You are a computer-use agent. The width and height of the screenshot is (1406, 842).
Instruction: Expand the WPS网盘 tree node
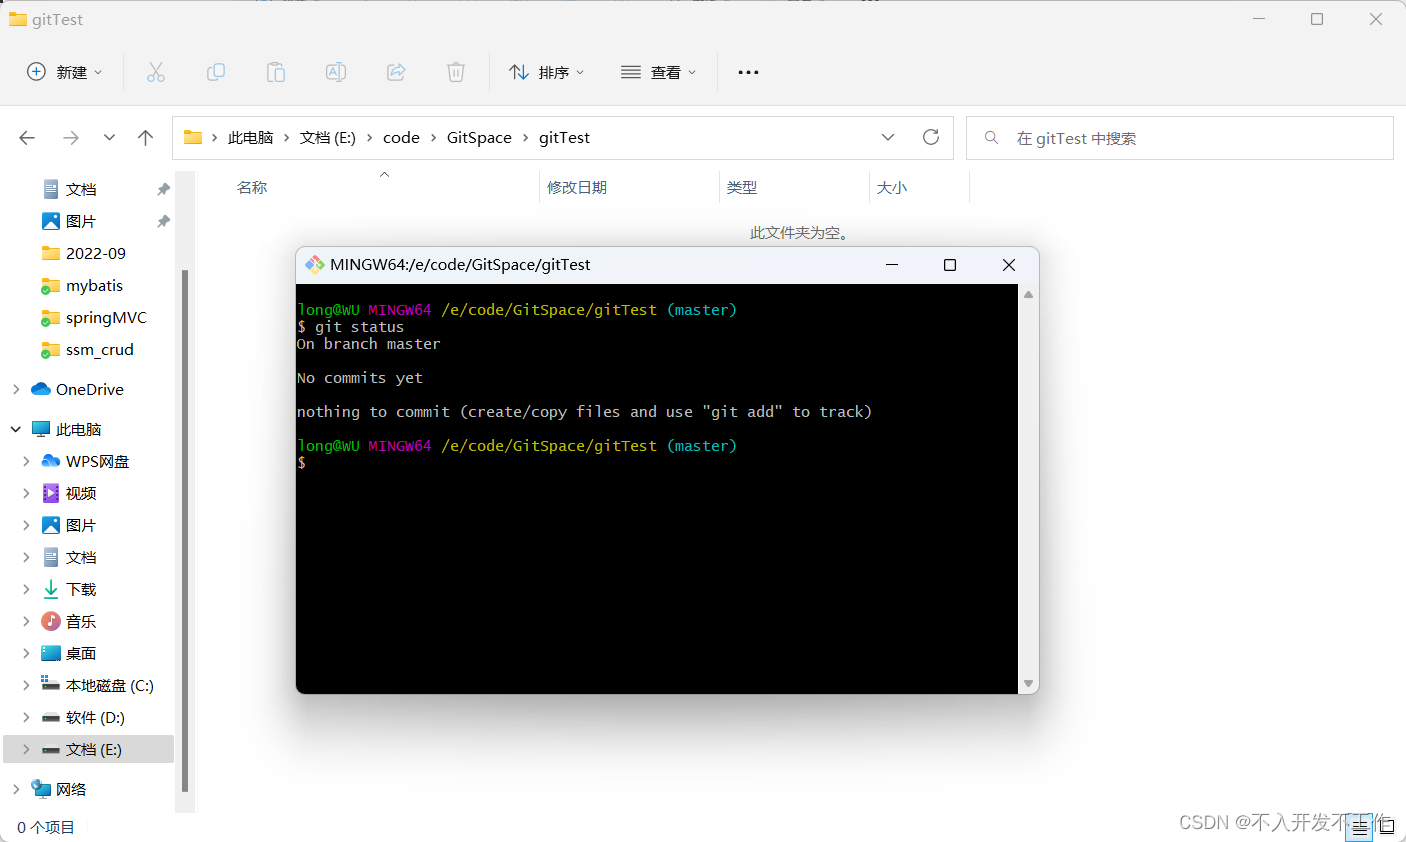click(x=26, y=461)
